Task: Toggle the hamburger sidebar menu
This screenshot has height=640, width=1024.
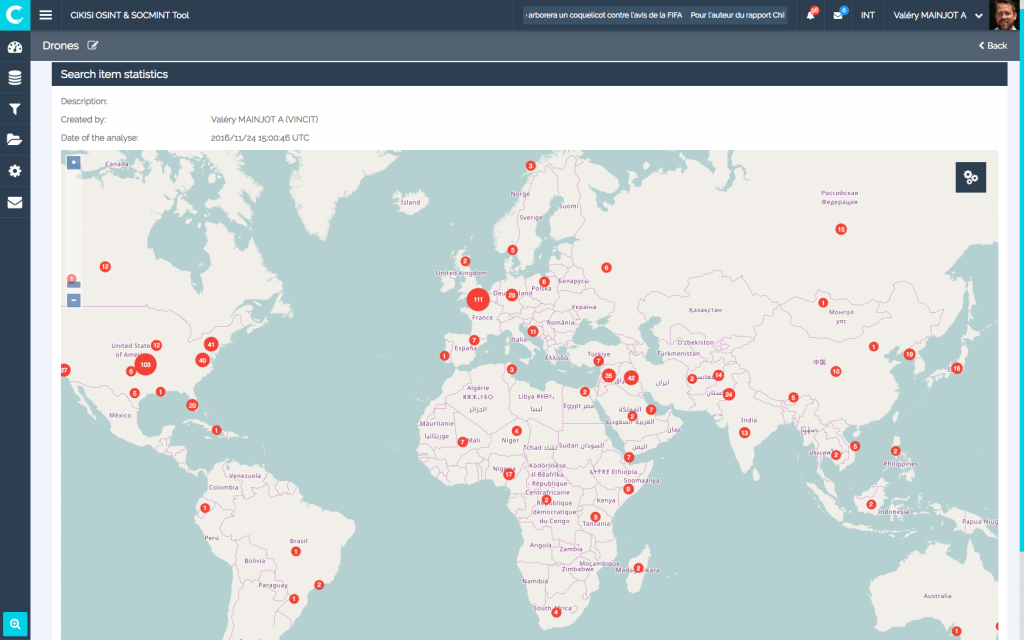Action: 45,15
